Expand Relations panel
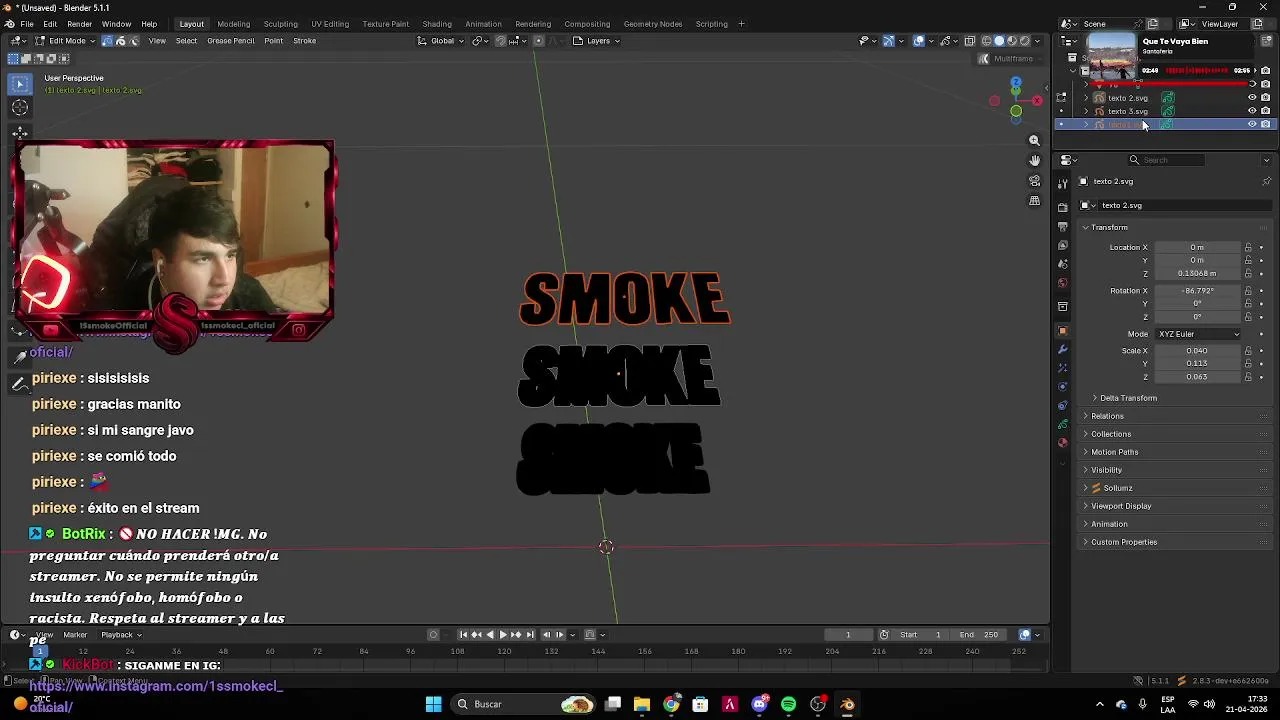Viewport: 1280px width, 720px height. 1107,416
